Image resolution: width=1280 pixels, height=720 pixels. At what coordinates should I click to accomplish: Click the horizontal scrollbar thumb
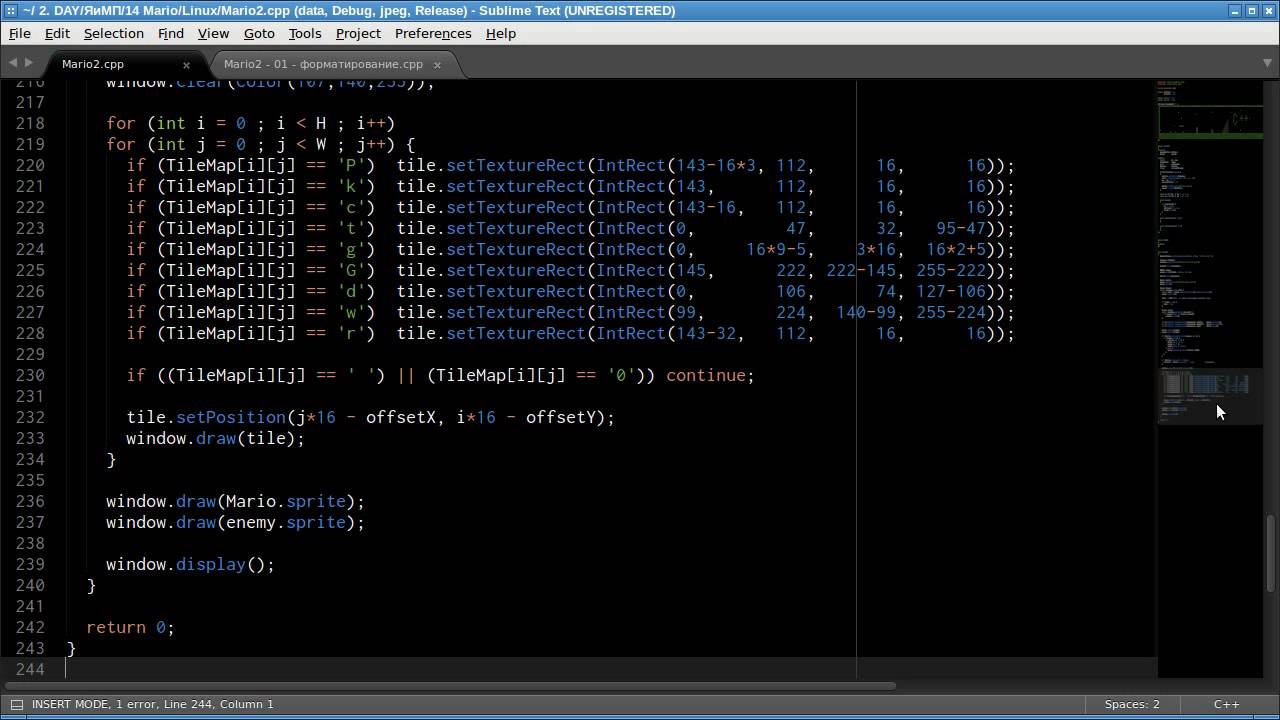[x=448, y=686]
